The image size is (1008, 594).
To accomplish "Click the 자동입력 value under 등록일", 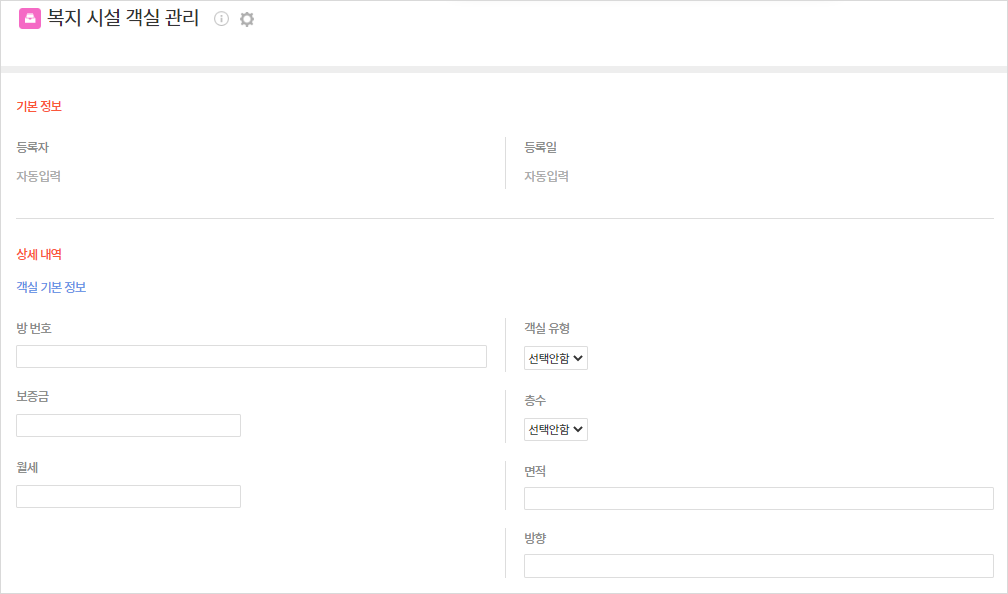I will (547, 176).
